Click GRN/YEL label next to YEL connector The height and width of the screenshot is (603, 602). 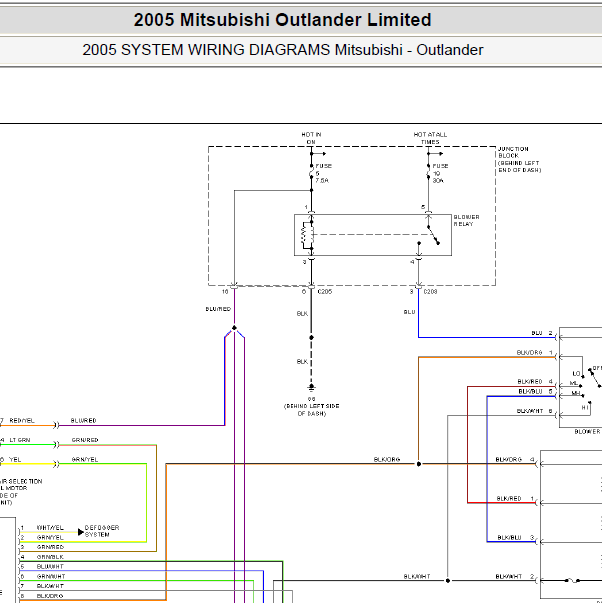85,459
